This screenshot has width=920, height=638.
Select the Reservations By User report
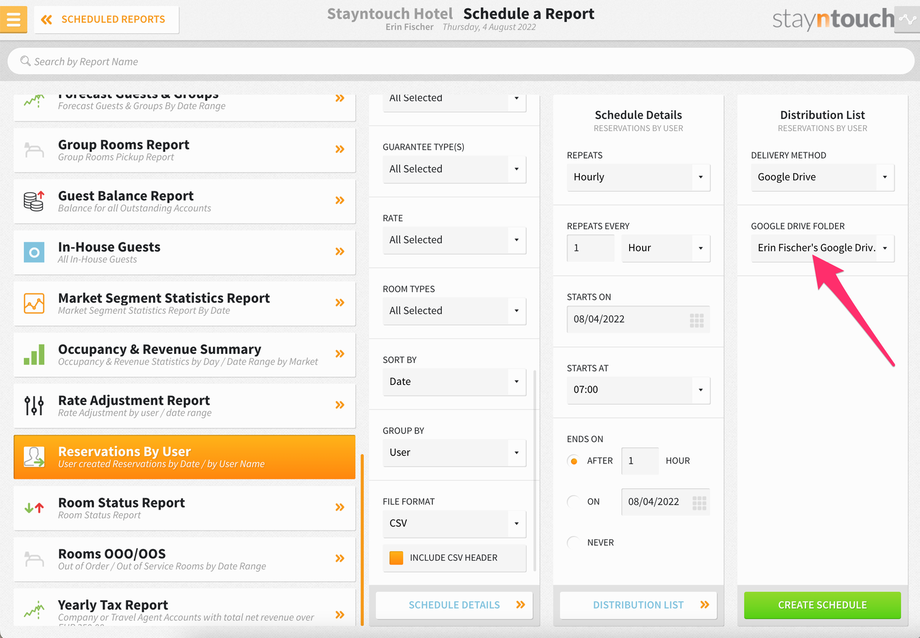[184, 457]
